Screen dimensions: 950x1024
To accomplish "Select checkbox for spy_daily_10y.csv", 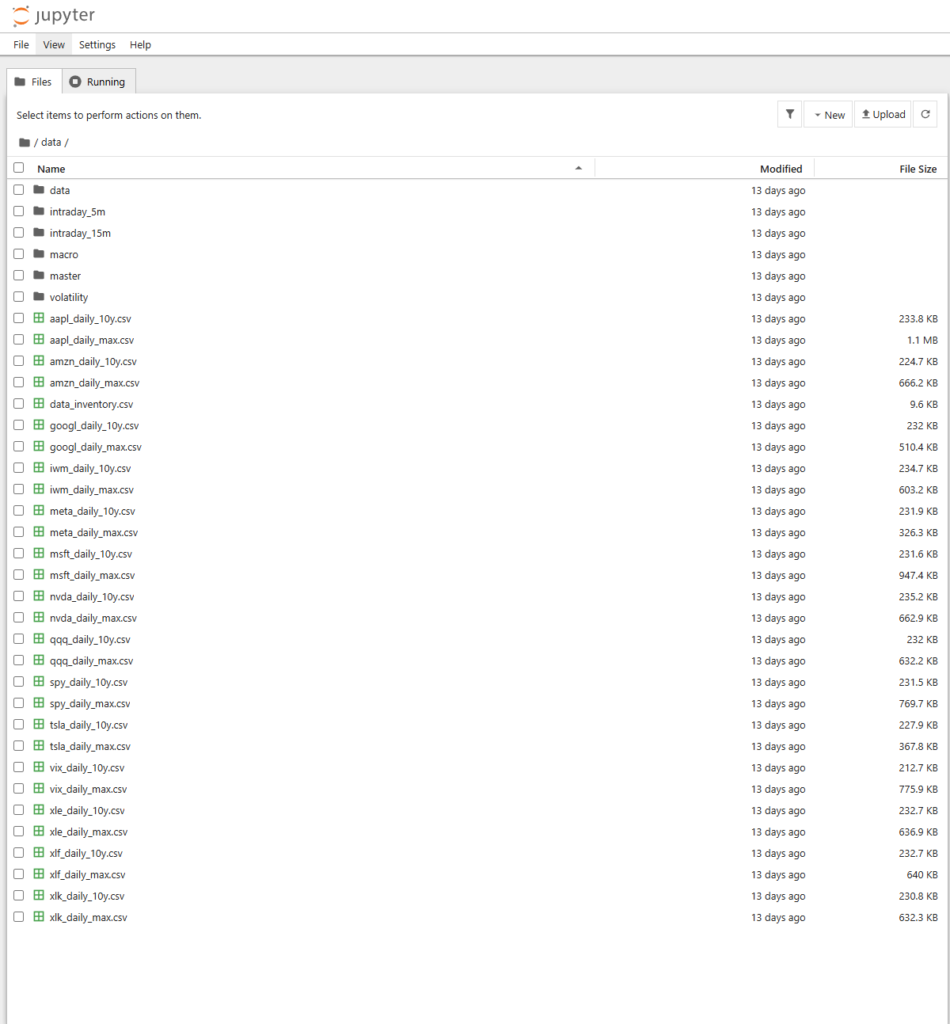I will point(18,681).
